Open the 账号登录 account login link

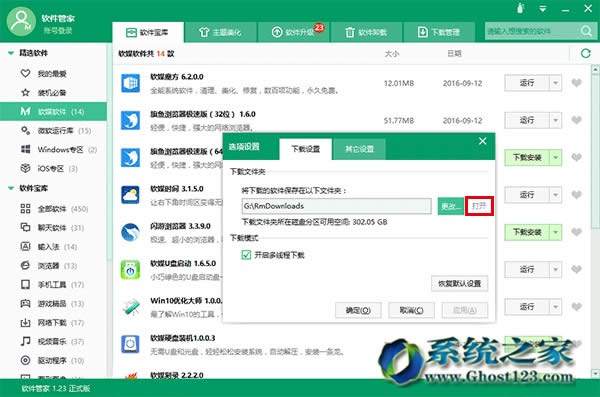pos(58,31)
